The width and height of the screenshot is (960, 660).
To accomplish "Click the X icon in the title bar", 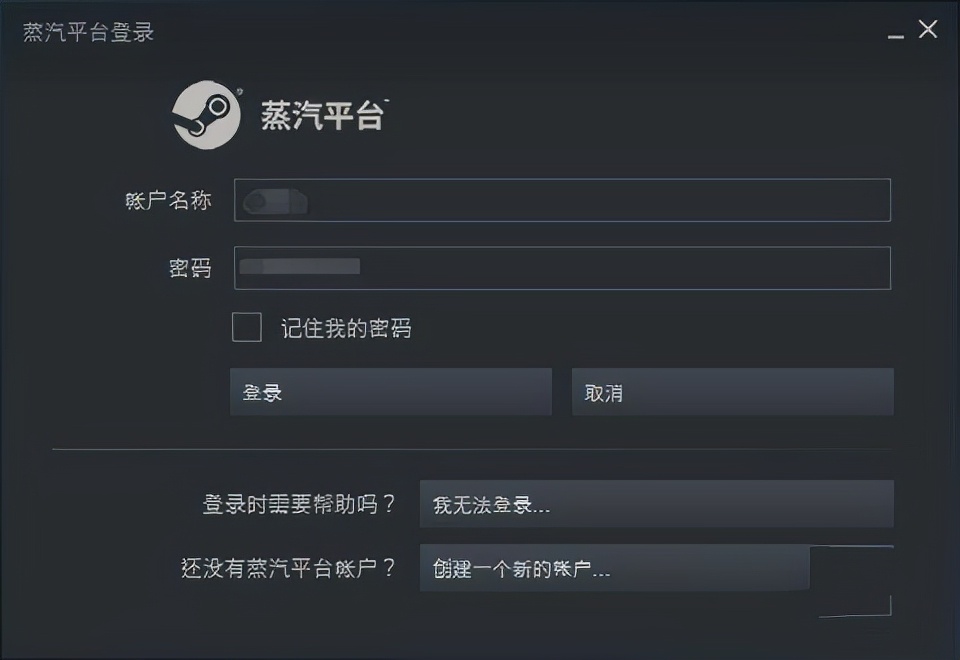I will pos(928,30).
